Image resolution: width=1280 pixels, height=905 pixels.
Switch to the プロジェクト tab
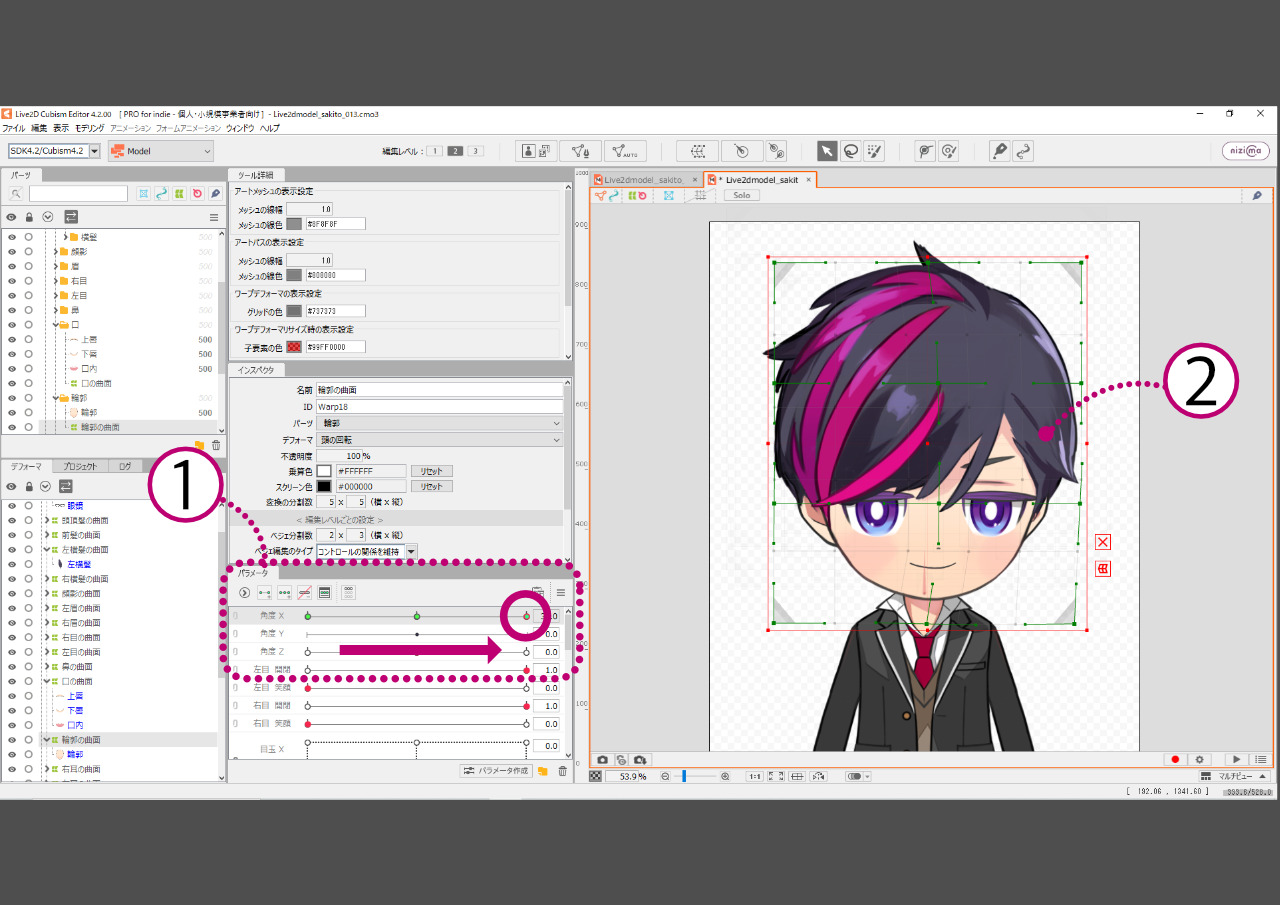point(79,466)
